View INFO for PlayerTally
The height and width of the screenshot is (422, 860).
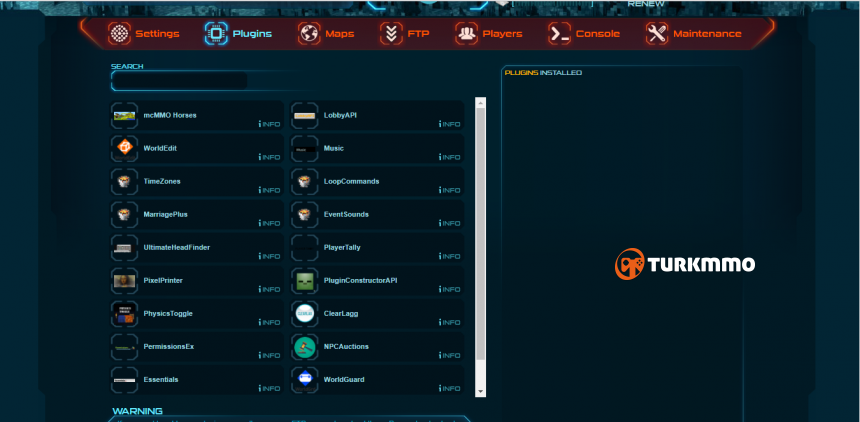click(x=449, y=256)
